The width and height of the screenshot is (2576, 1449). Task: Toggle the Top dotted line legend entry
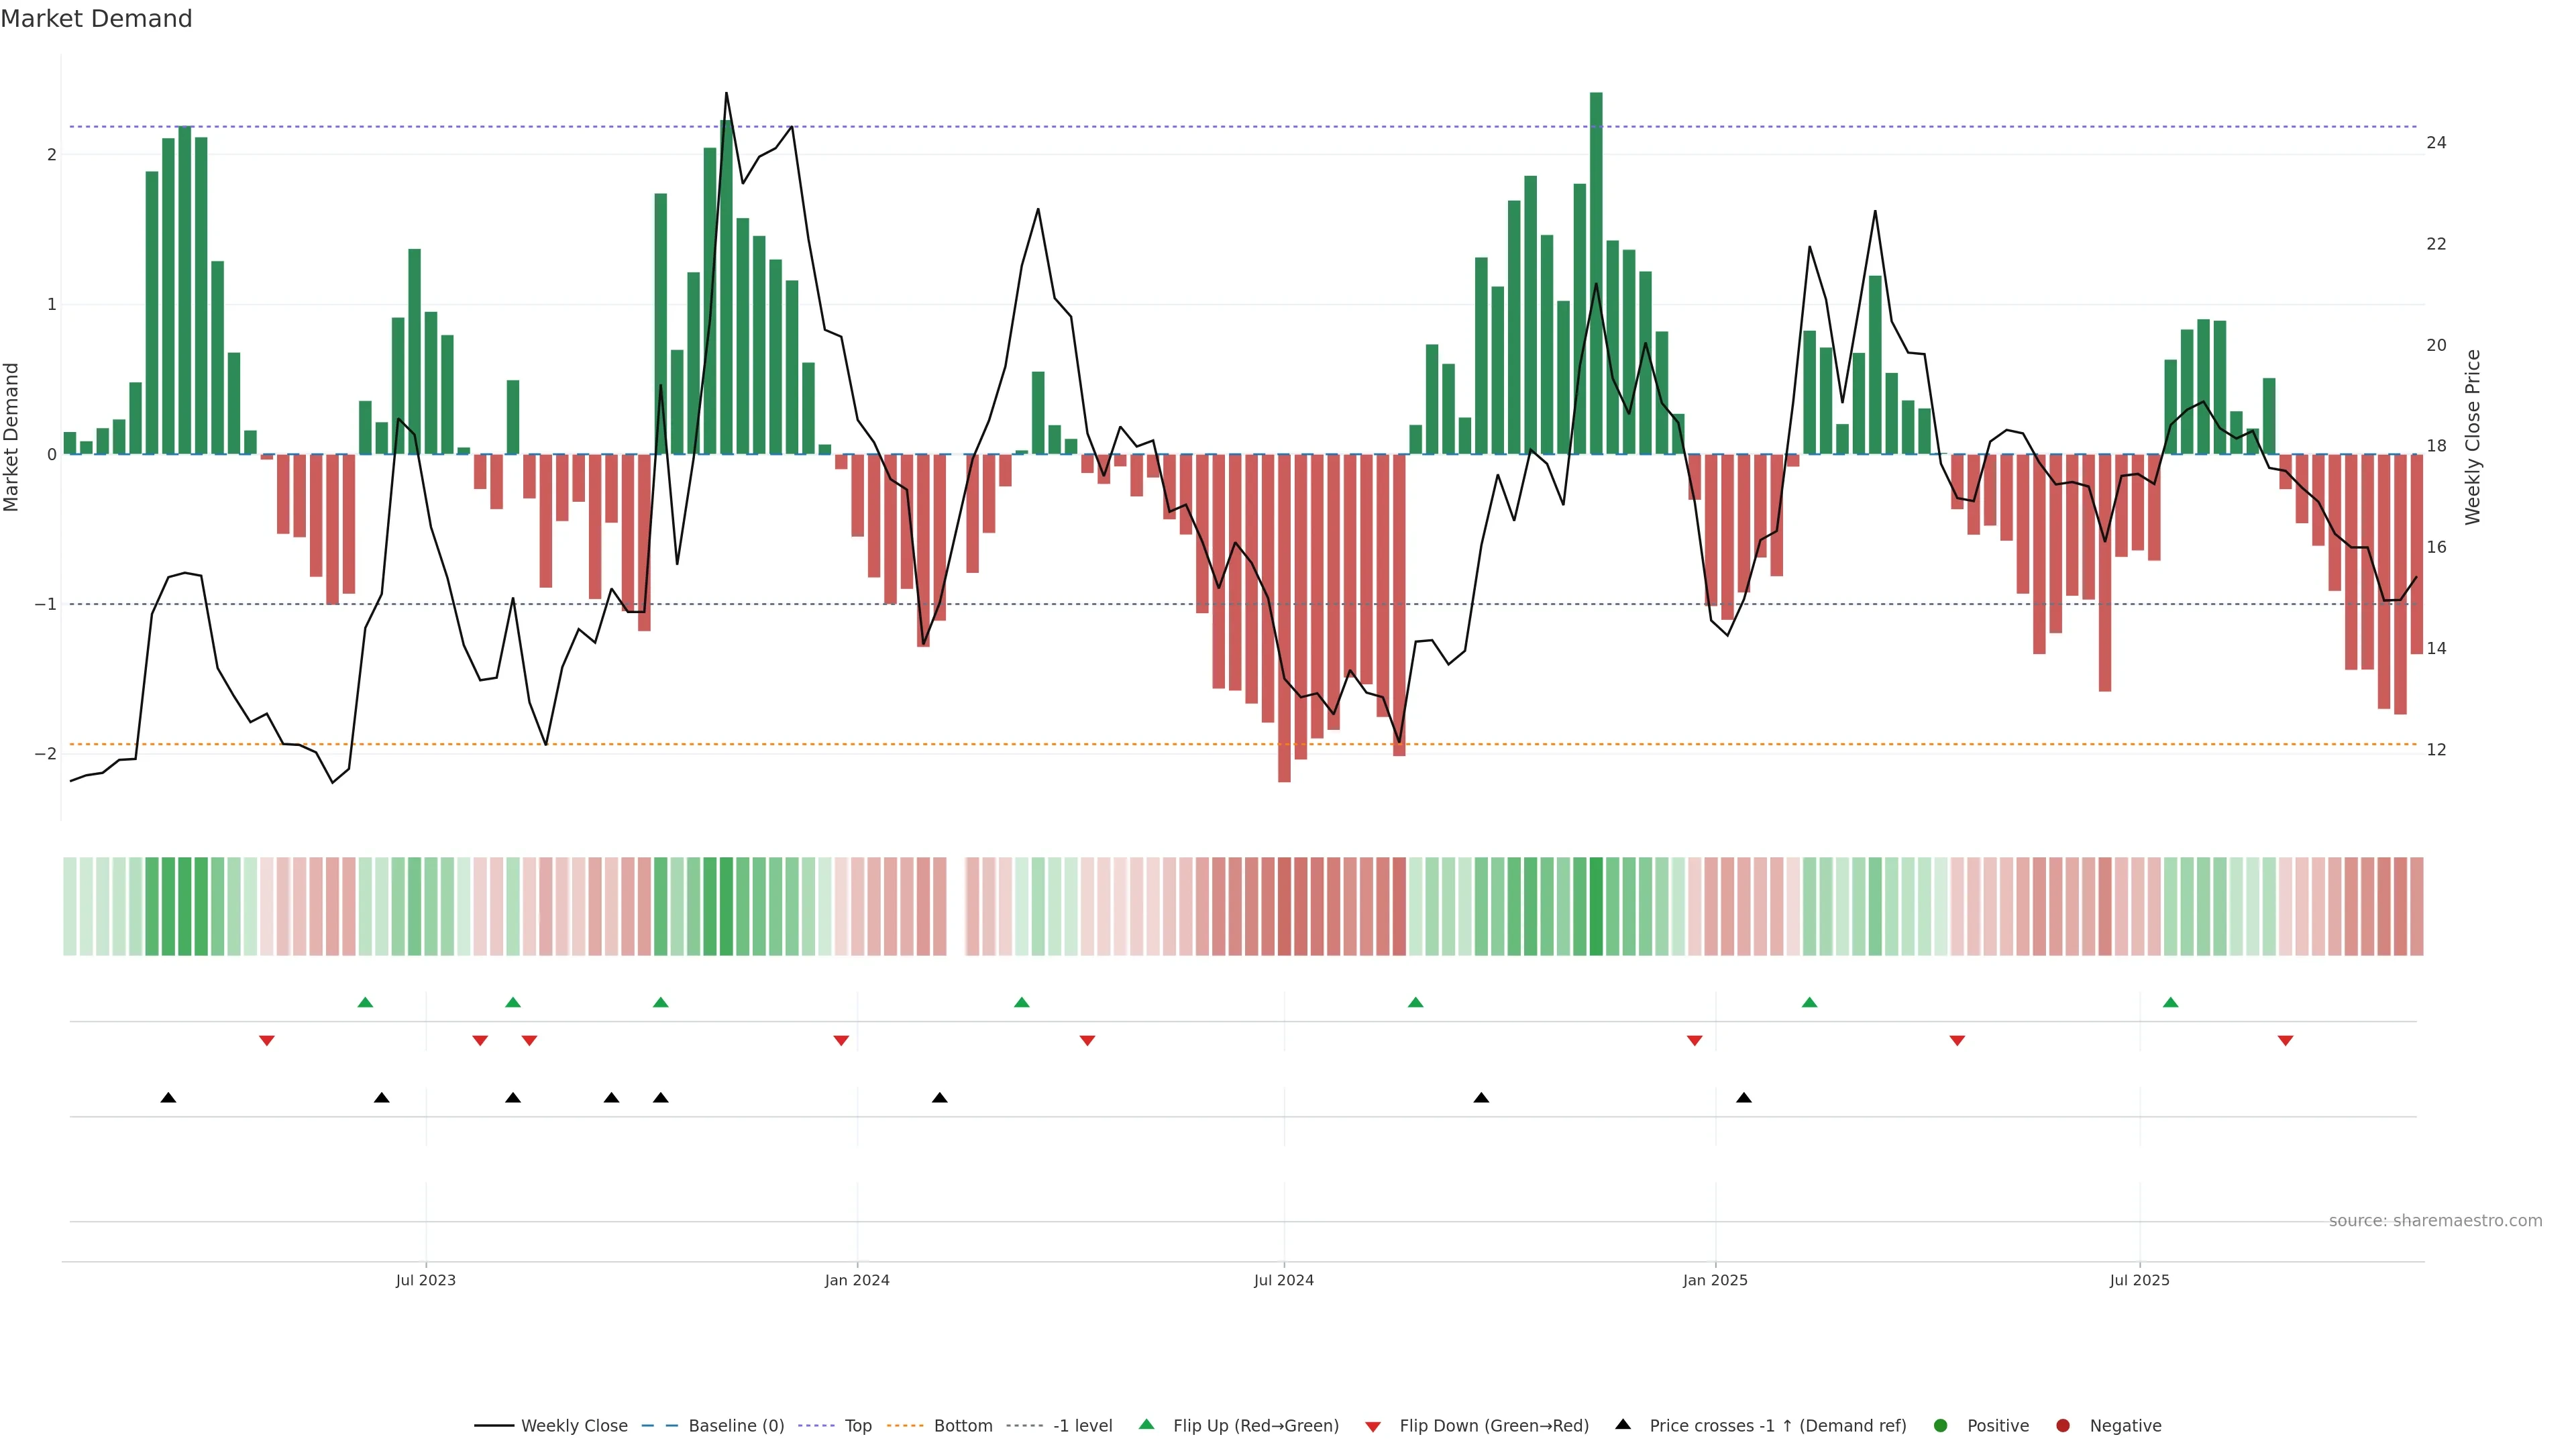coord(858,1425)
